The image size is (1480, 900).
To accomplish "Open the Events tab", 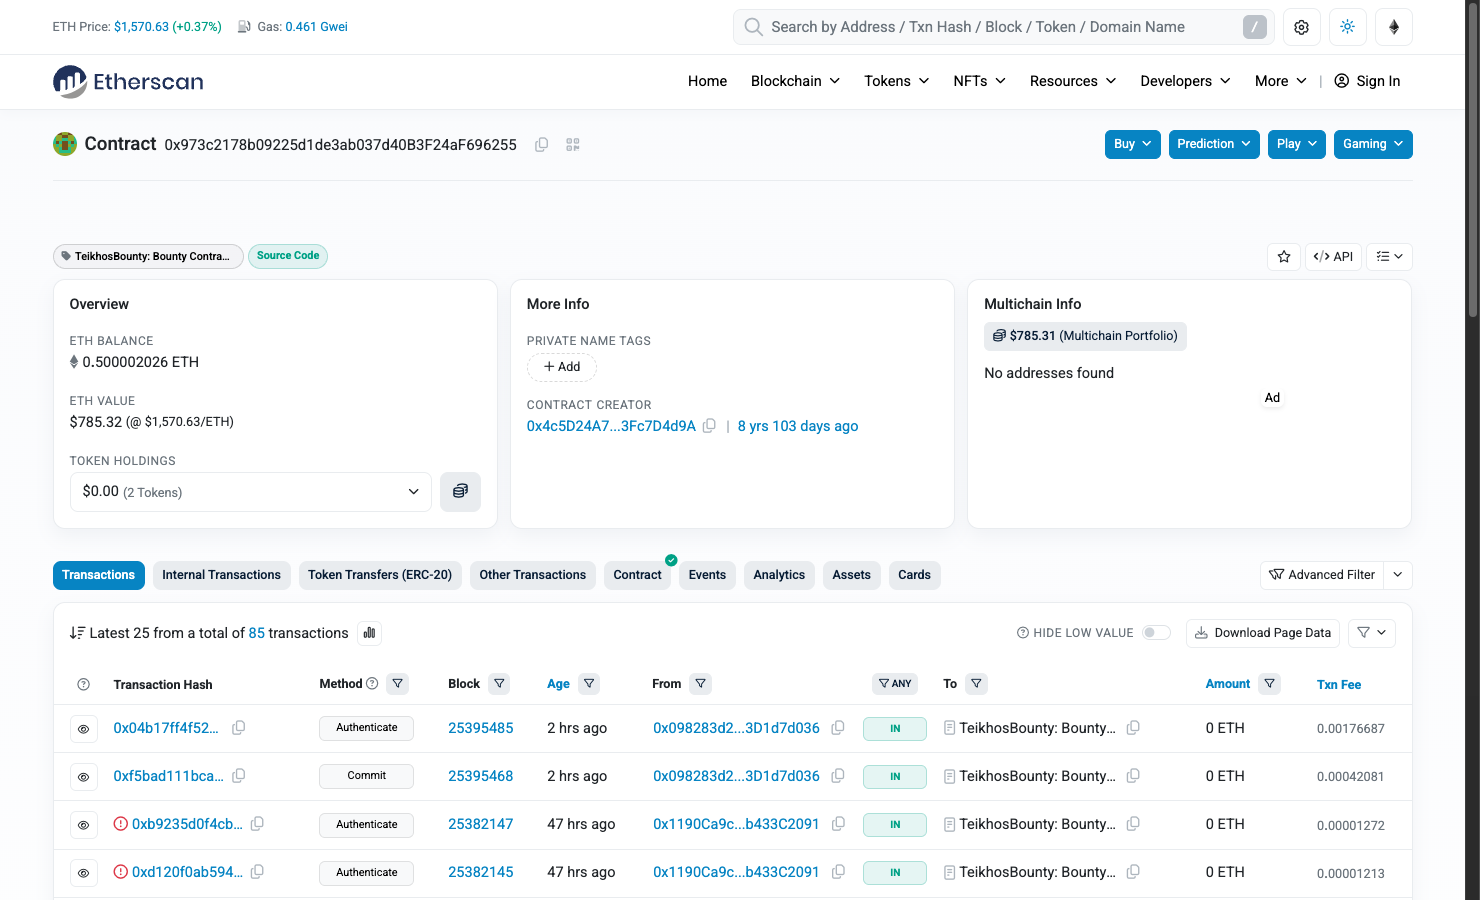I will click(707, 575).
